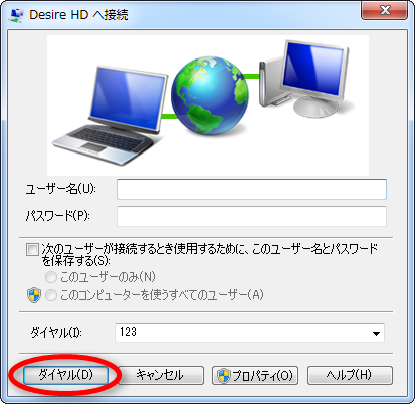The height and width of the screenshot is (404, 415).
Task: Open プロパティ(O) properties button
Action: coord(255,376)
